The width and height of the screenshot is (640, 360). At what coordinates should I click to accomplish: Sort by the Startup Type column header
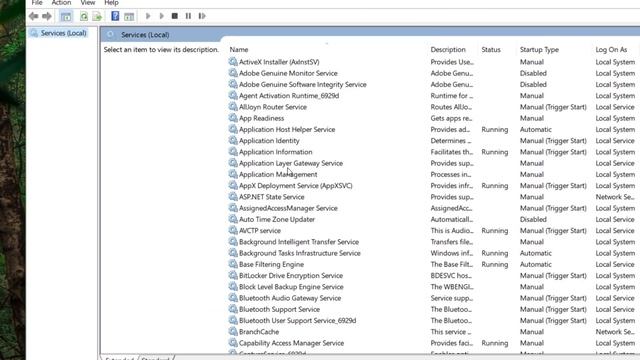tap(539, 49)
